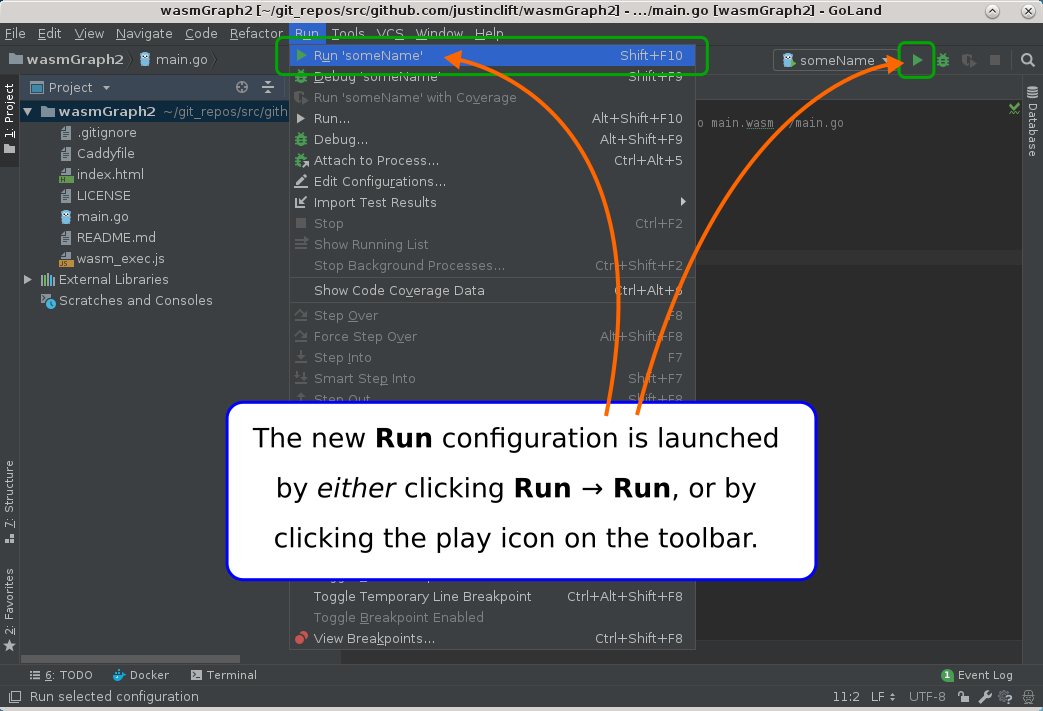Click the horizontal scrollbar under Project panel
This screenshot has height=711, width=1043.
130,659
